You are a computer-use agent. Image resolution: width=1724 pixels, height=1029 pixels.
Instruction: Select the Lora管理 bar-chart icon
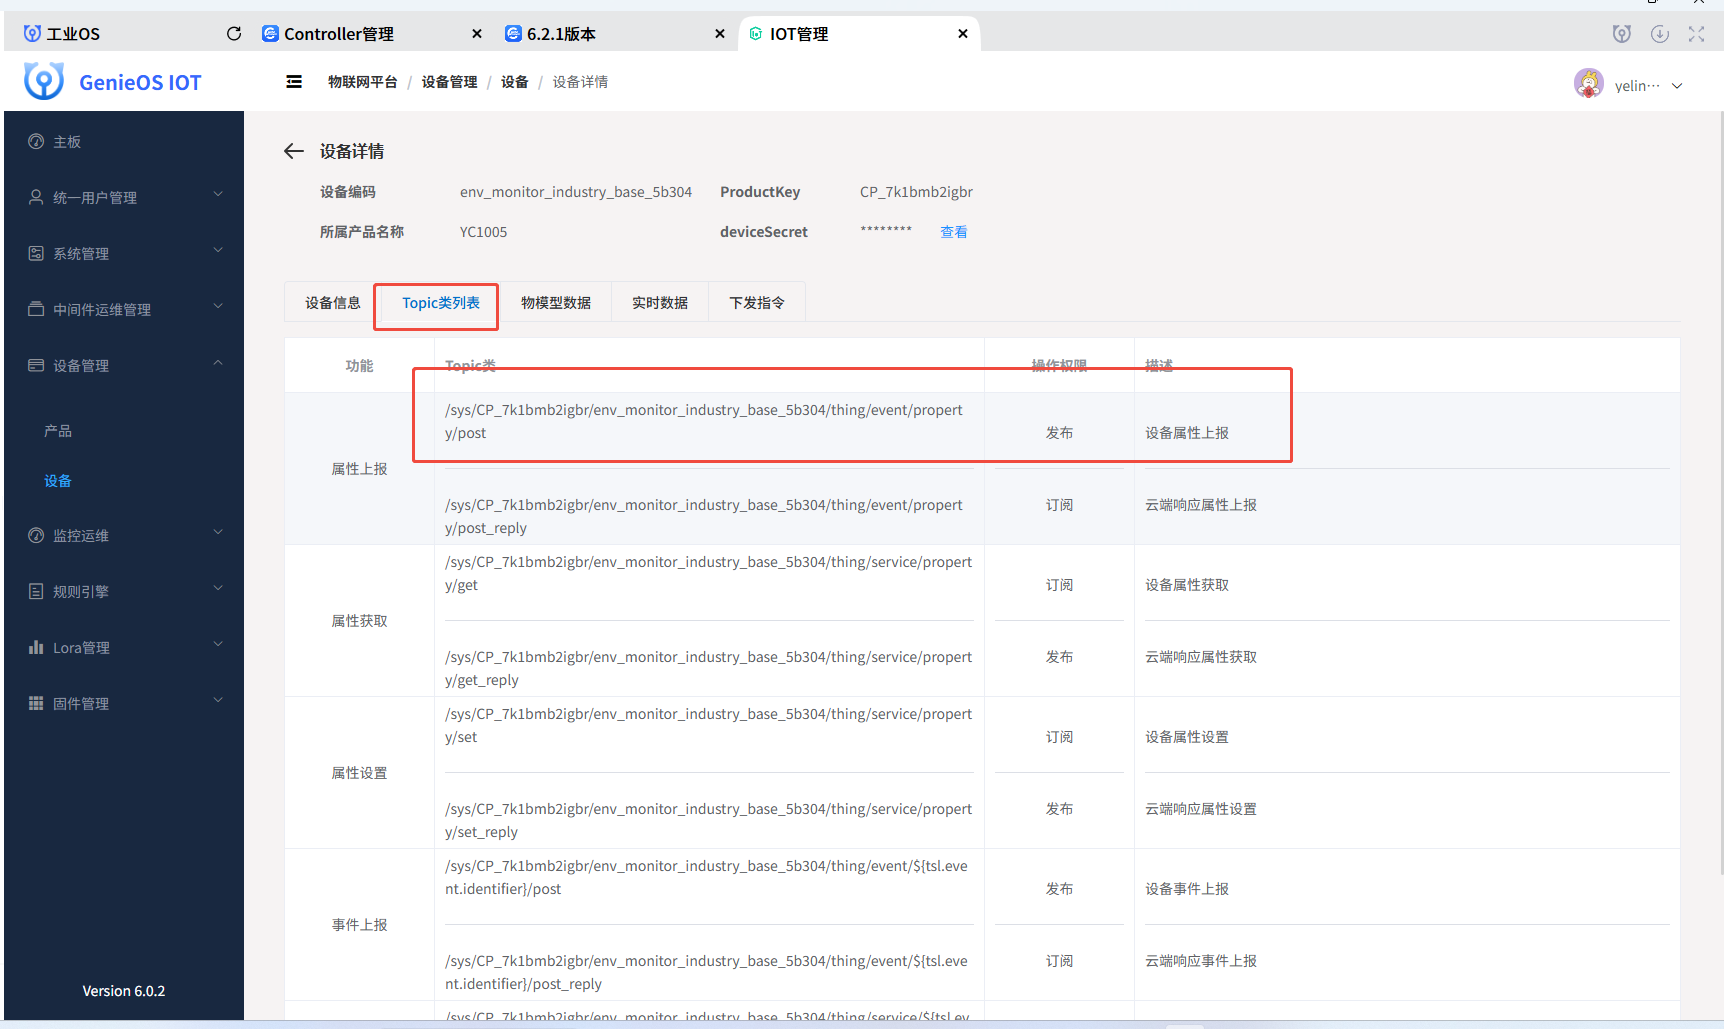tap(37, 647)
